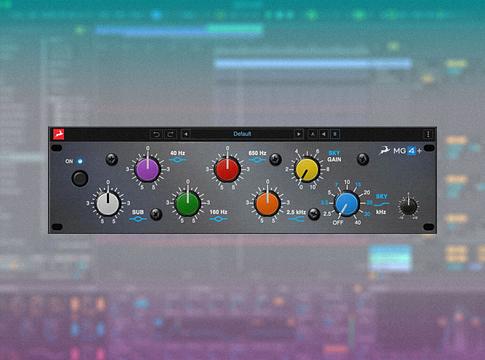Click the green 160 Hz band knob
The width and height of the screenshot is (485, 360).
click(188, 203)
